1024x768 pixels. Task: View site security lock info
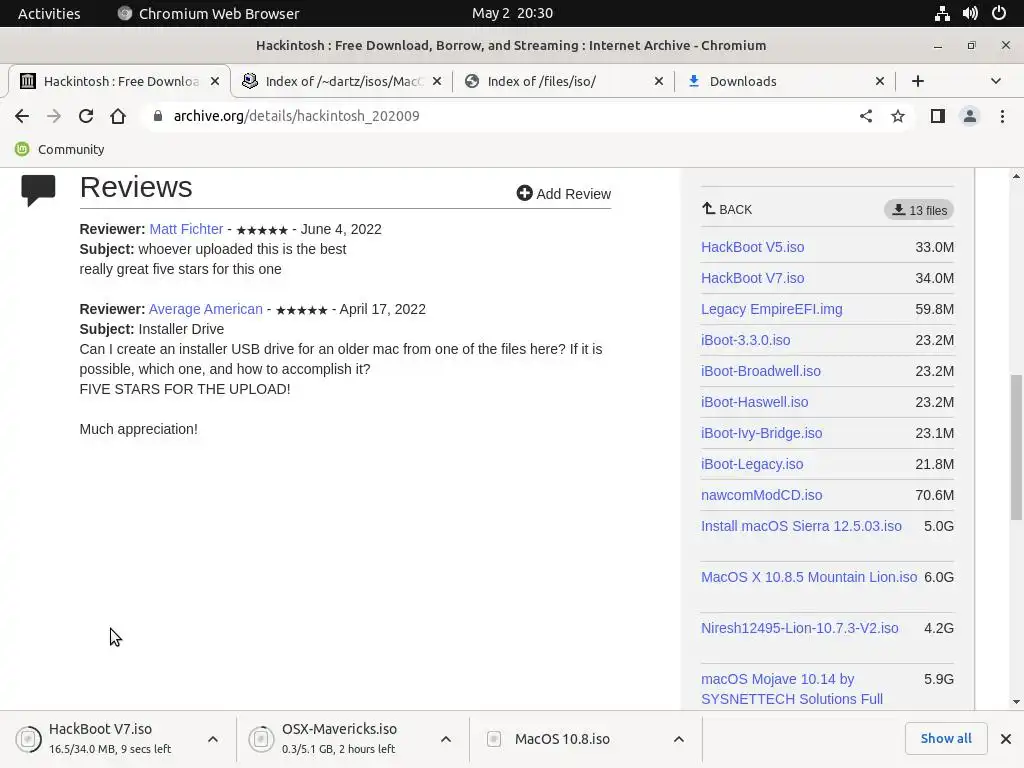[x=157, y=116]
